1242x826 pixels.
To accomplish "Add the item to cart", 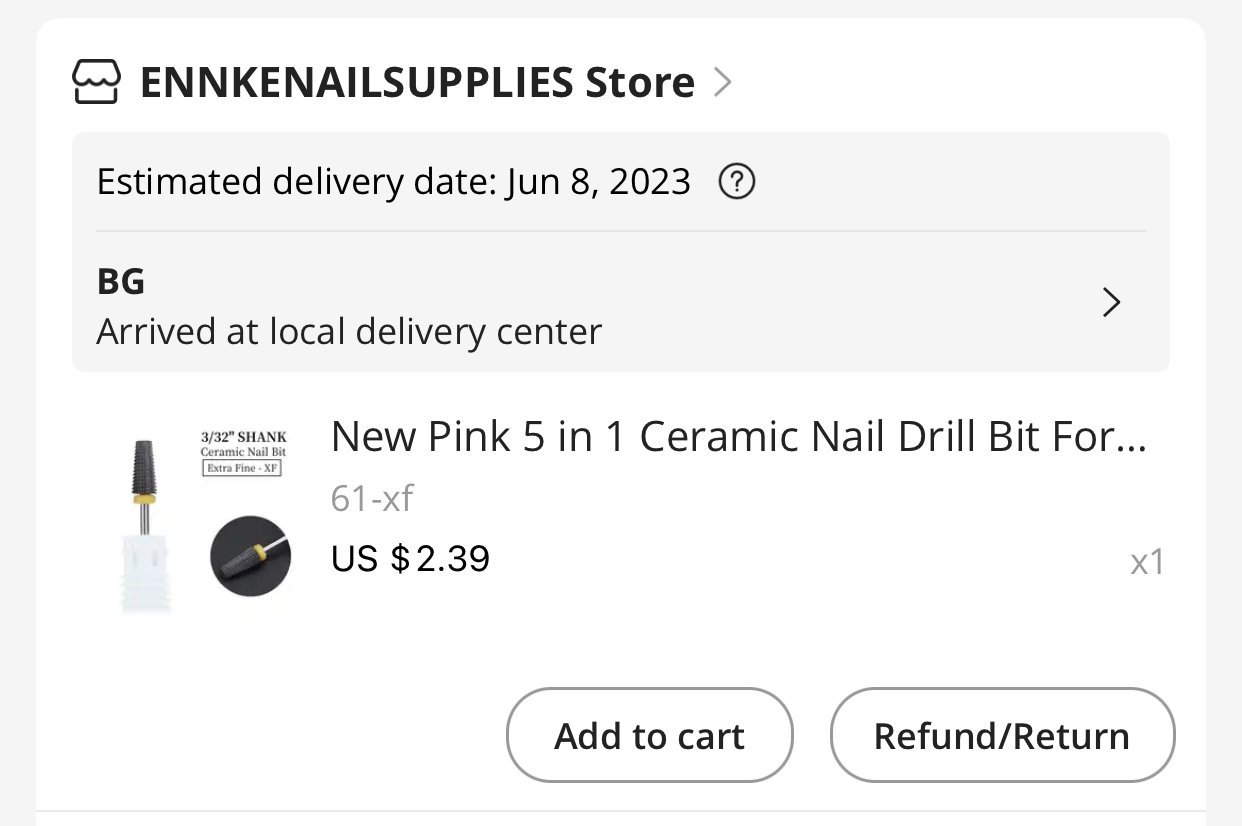I will point(650,735).
